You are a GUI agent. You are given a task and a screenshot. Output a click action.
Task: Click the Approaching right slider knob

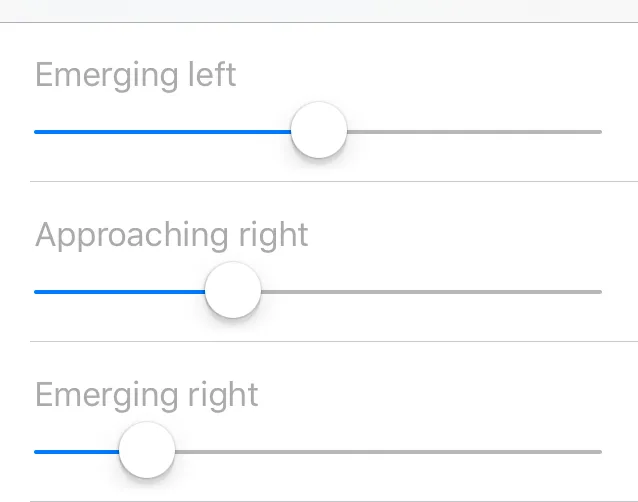point(233,291)
